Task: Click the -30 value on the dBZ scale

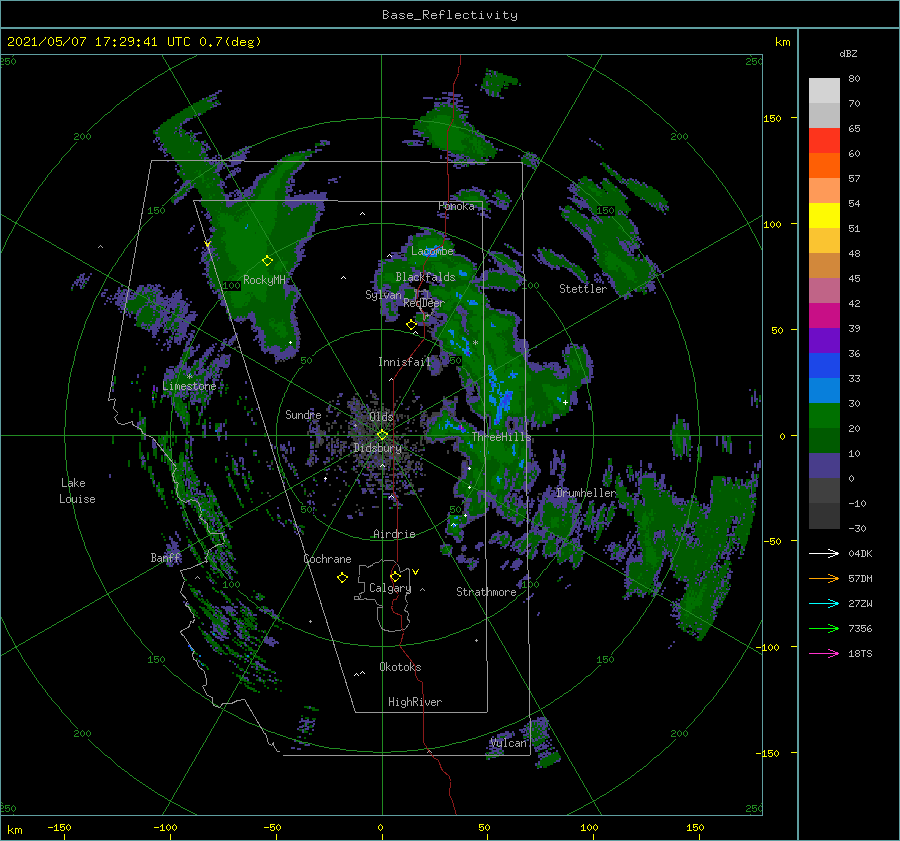Action: pos(857,528)
